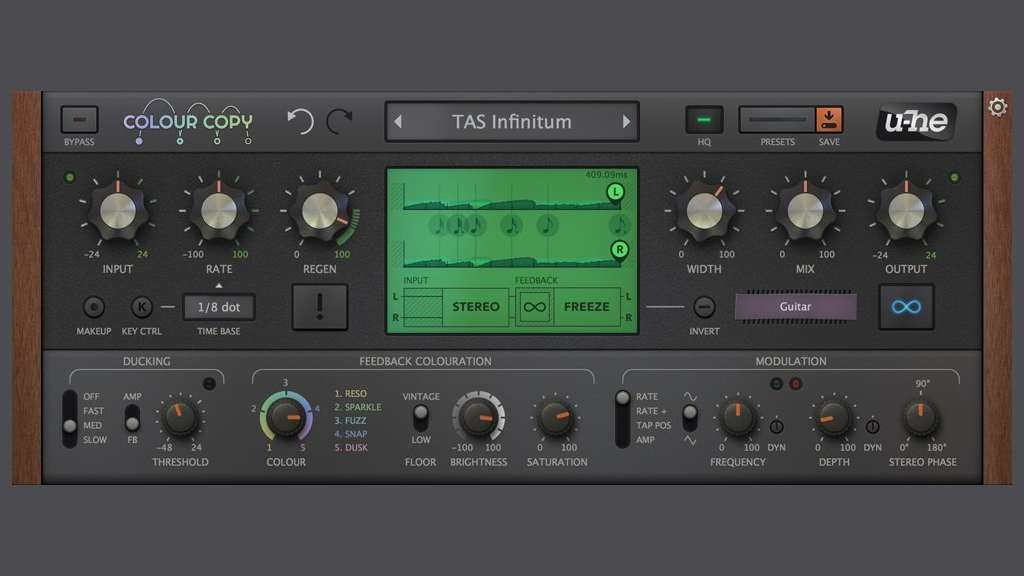
Task: Open the Guitar selector dropdown
Action: pos(795,307)
